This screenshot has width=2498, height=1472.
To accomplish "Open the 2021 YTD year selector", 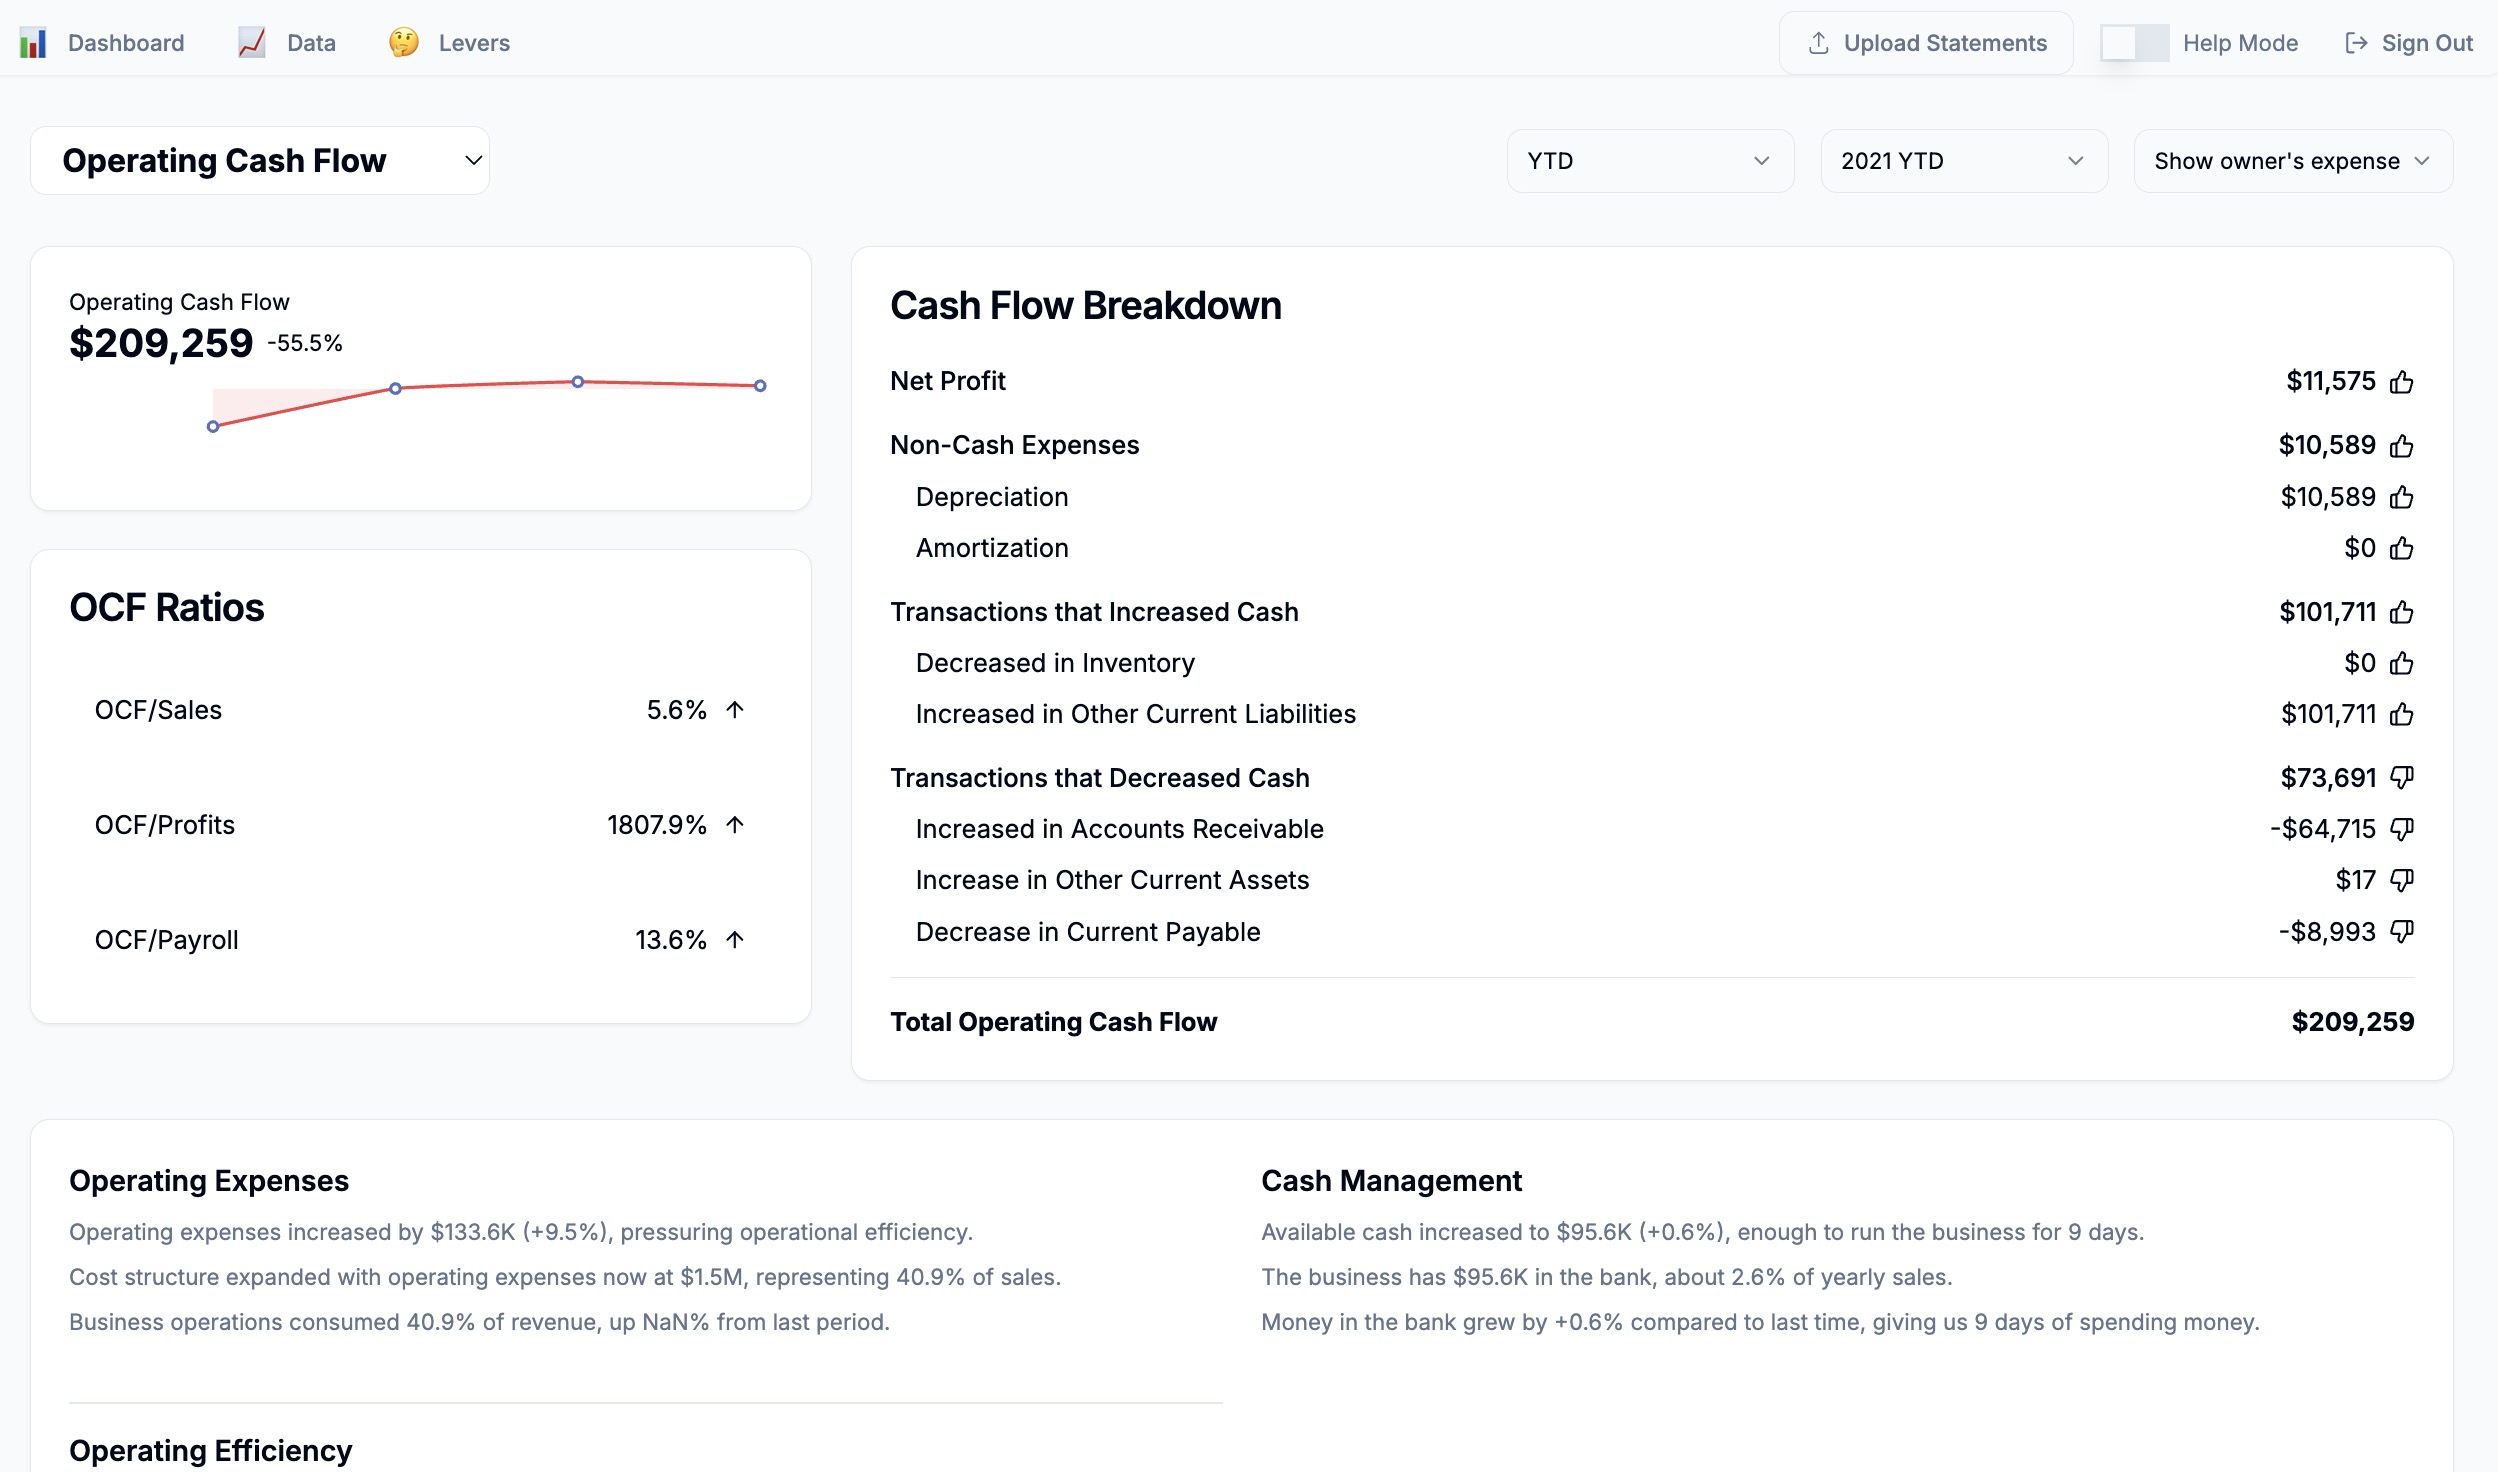I will pos(1963,161).
